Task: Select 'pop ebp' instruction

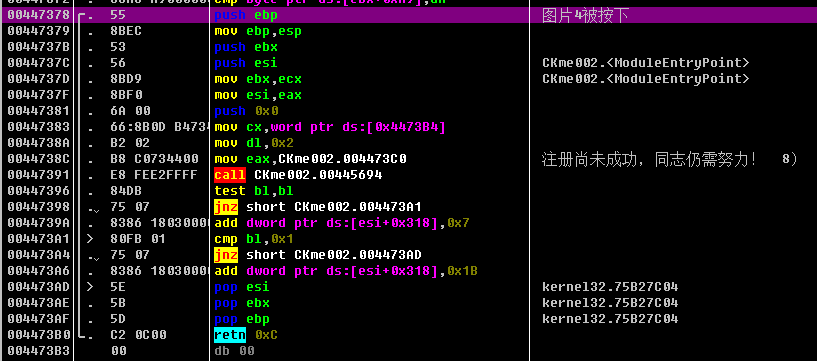Action: (242, 319)
